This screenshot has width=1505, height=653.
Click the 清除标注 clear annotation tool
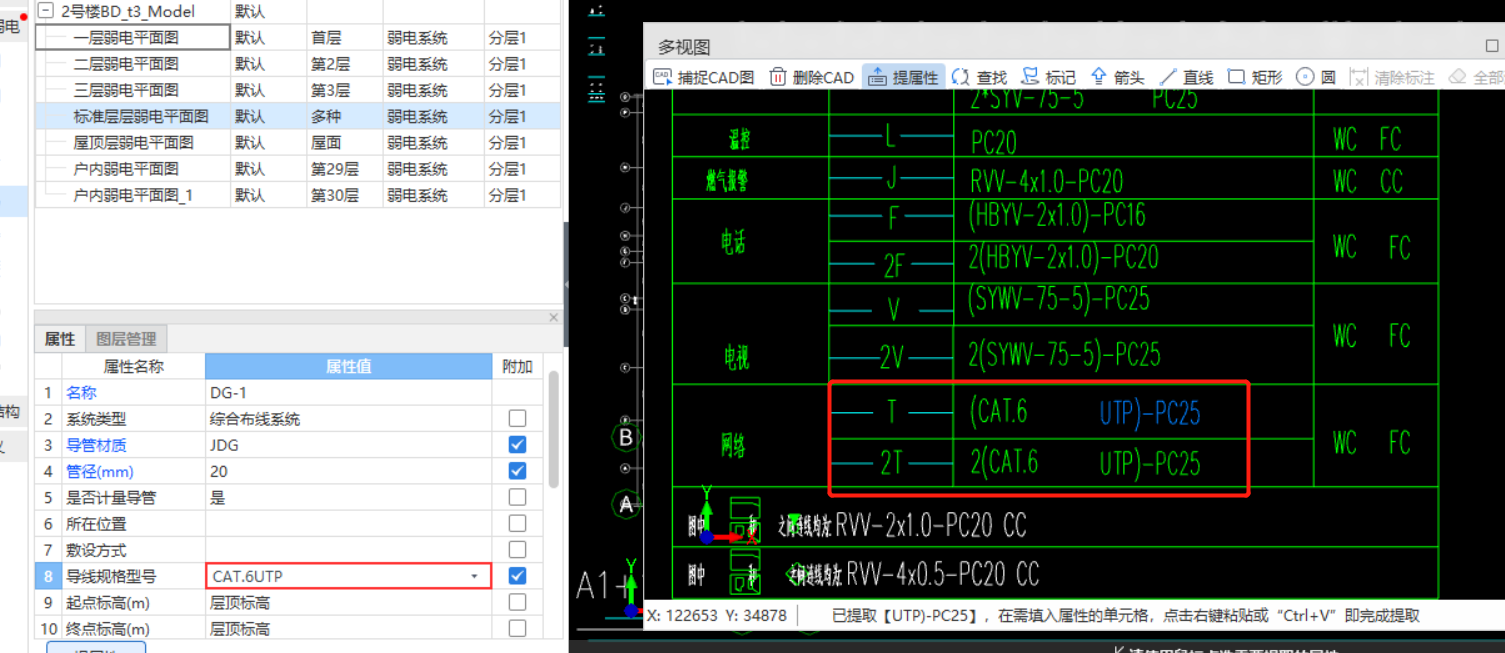pyautogui.click(x=1392, y=77)
